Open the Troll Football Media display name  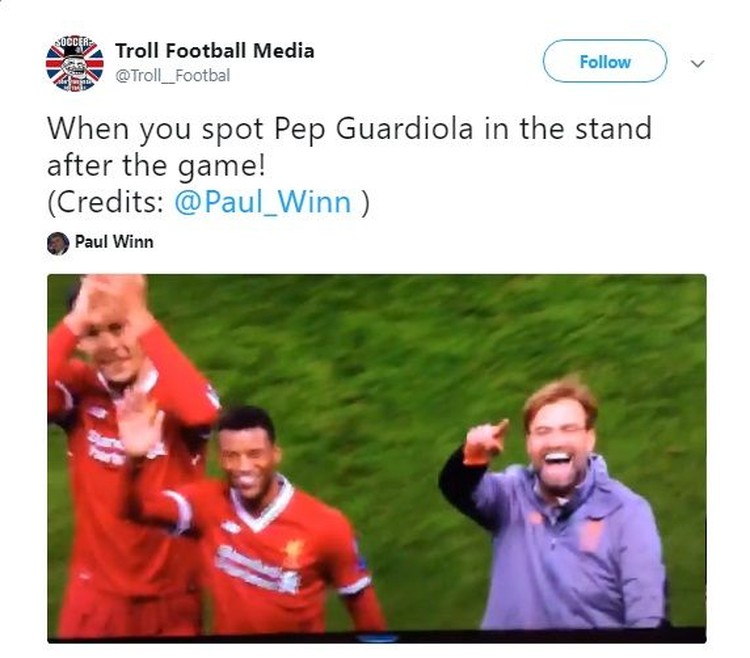[x=215, y=51]
